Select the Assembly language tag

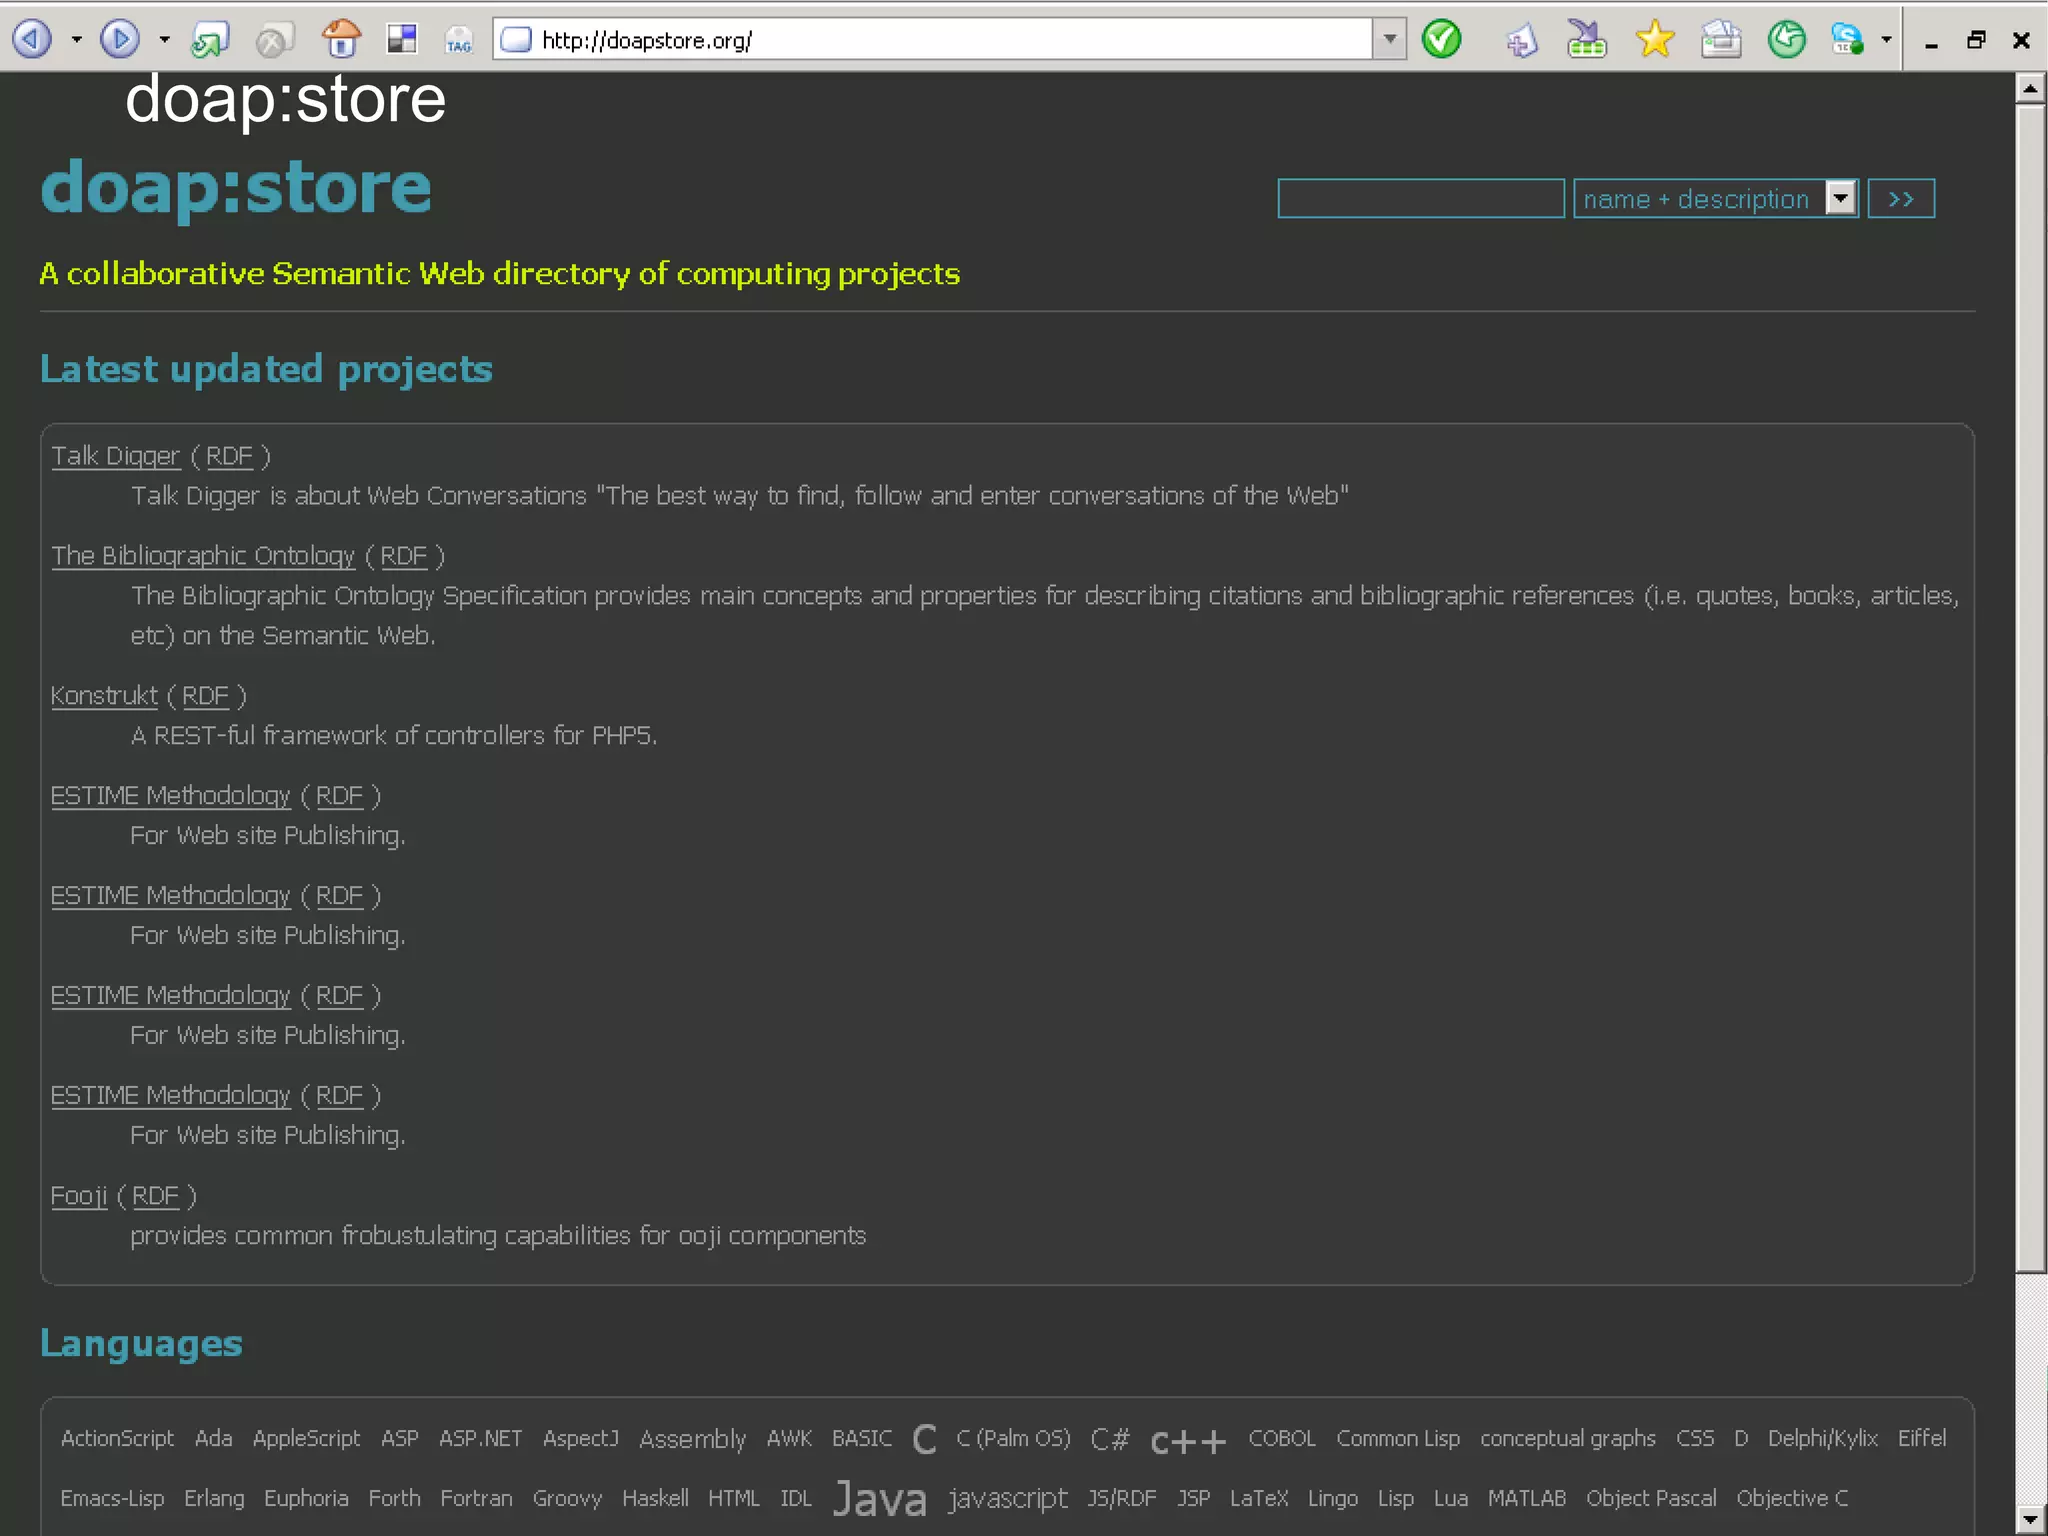693,1439
